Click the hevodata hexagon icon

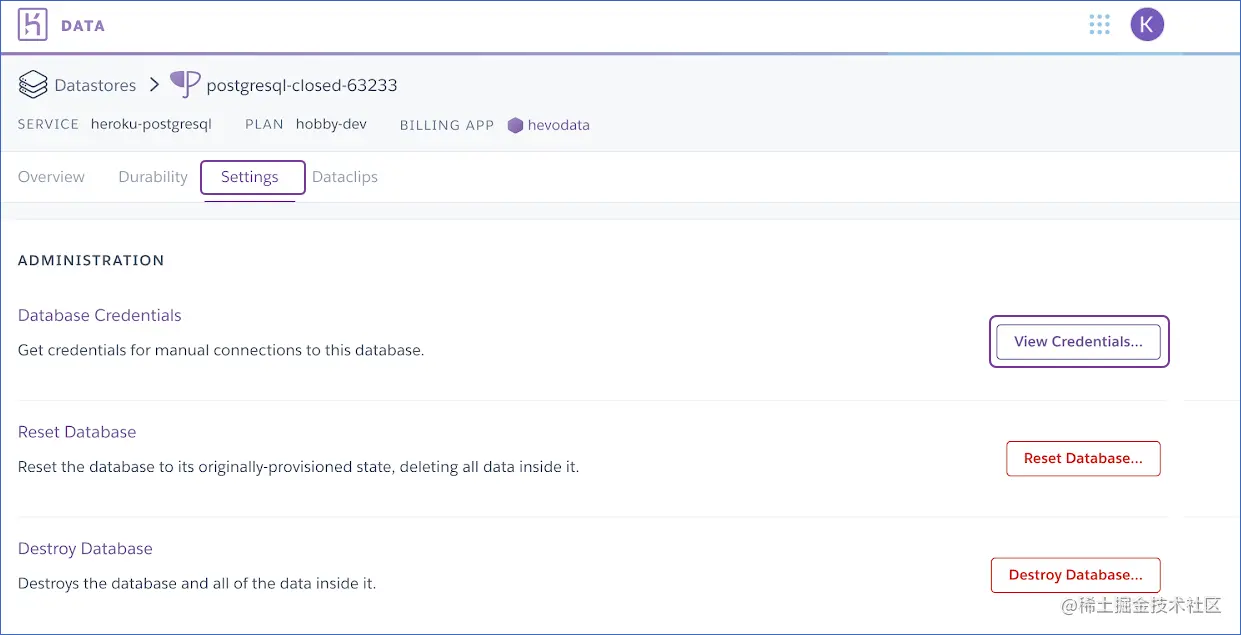[514, 125]
